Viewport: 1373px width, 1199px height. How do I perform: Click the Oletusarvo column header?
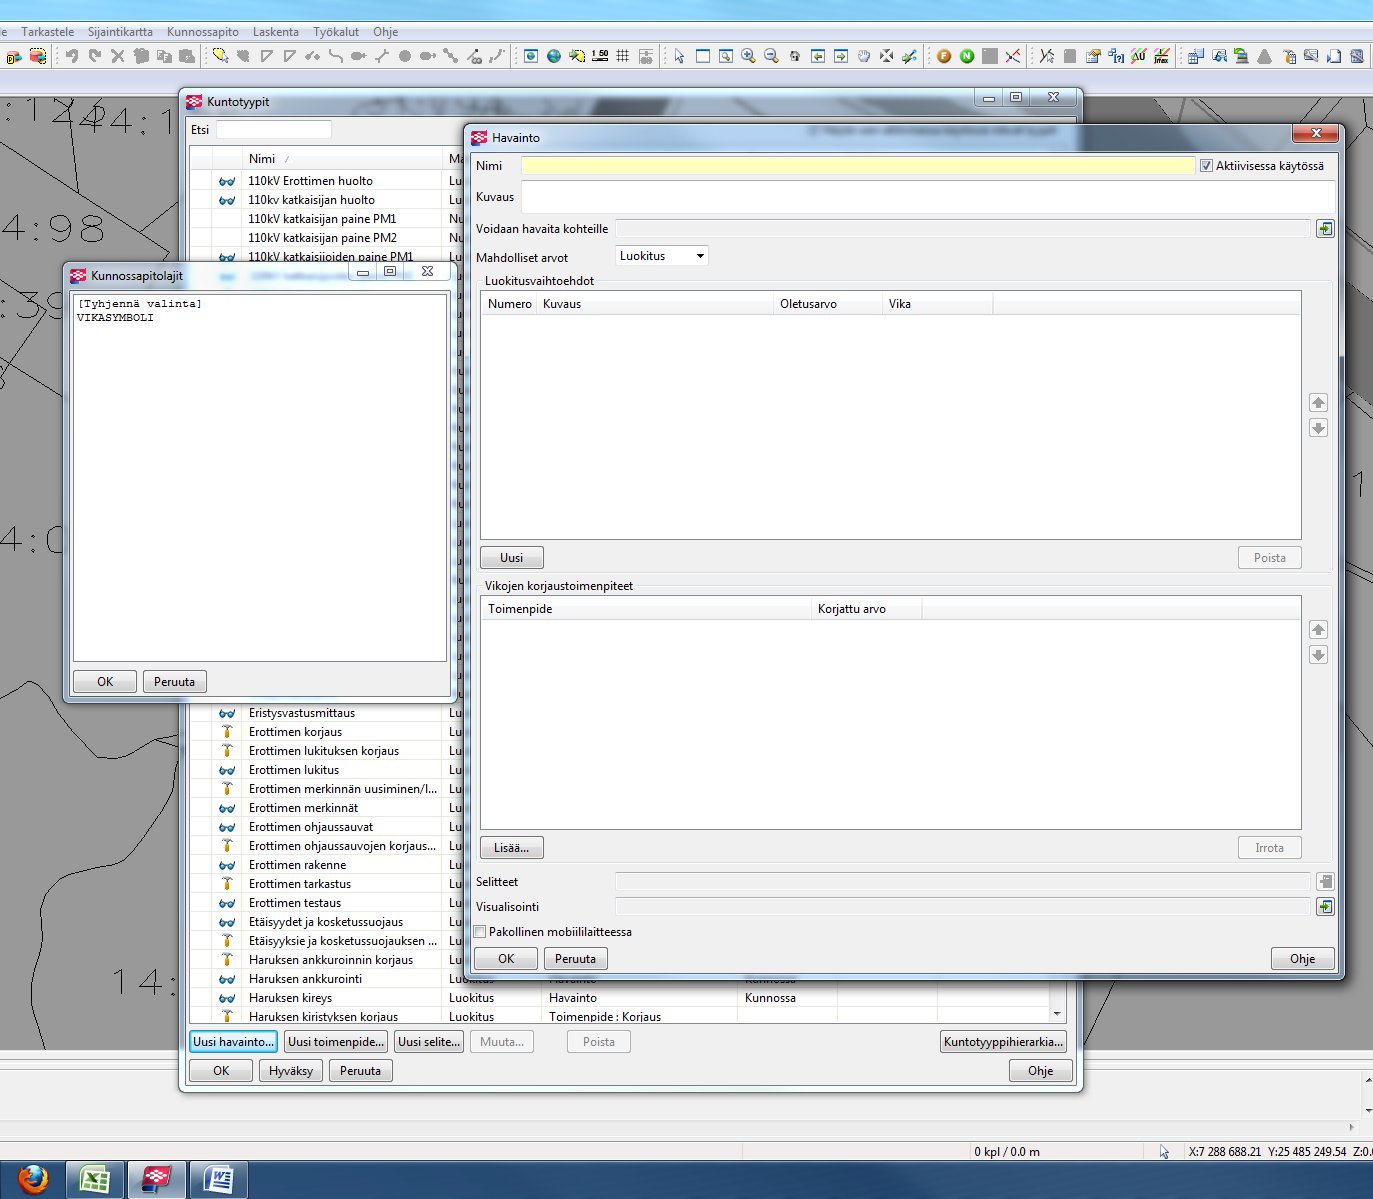pyautogui.click(x=829, y=304)
